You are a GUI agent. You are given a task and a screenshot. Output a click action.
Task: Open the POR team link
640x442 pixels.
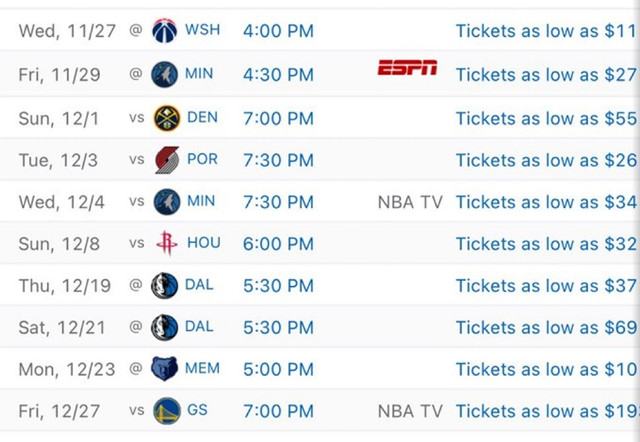202,159
